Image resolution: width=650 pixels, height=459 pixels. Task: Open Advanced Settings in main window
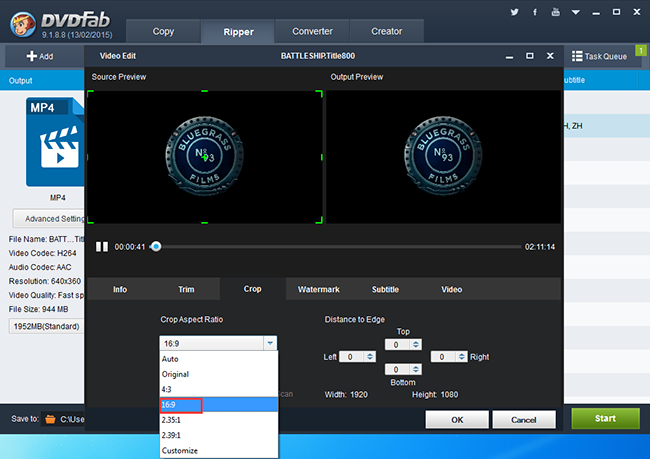tap(49, 219)
